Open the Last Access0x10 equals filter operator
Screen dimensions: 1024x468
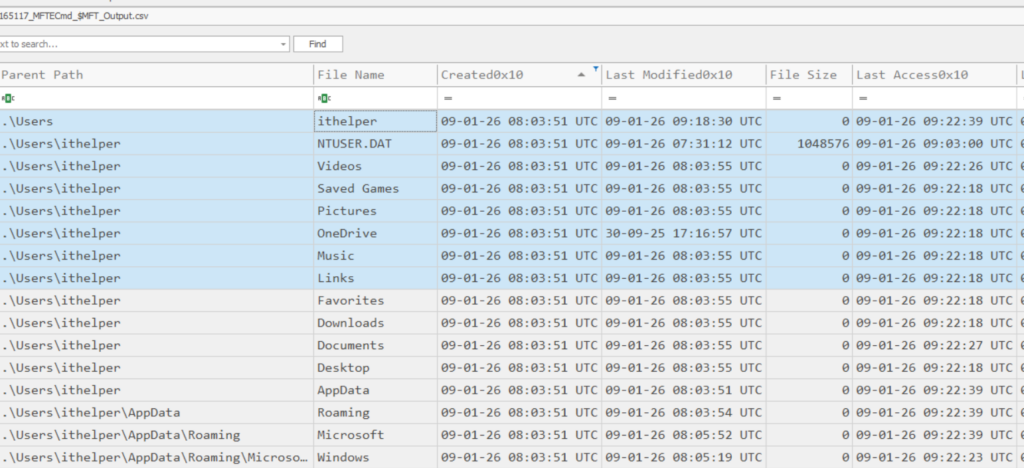(x=861, y=98)
